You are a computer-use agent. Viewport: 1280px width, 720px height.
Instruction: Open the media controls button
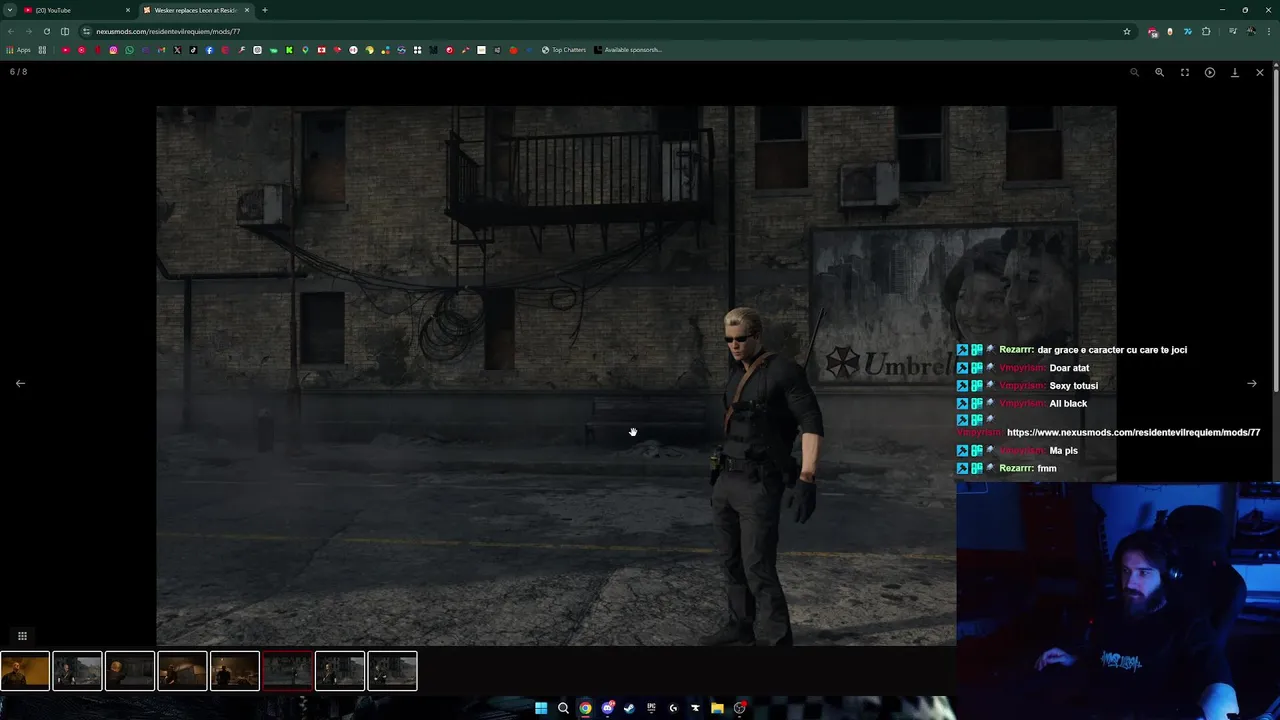(x=1233, y=31)
